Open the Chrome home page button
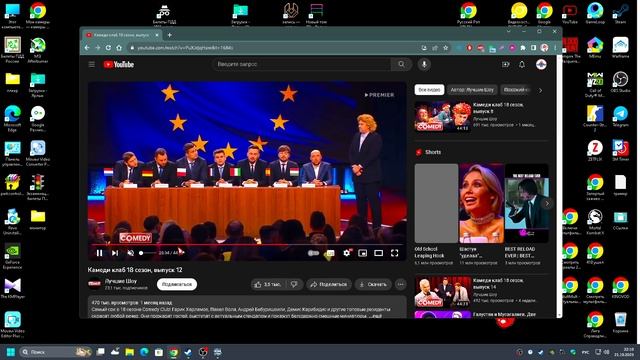Screen dimensions: 640x360 click(x=119, y=48)
